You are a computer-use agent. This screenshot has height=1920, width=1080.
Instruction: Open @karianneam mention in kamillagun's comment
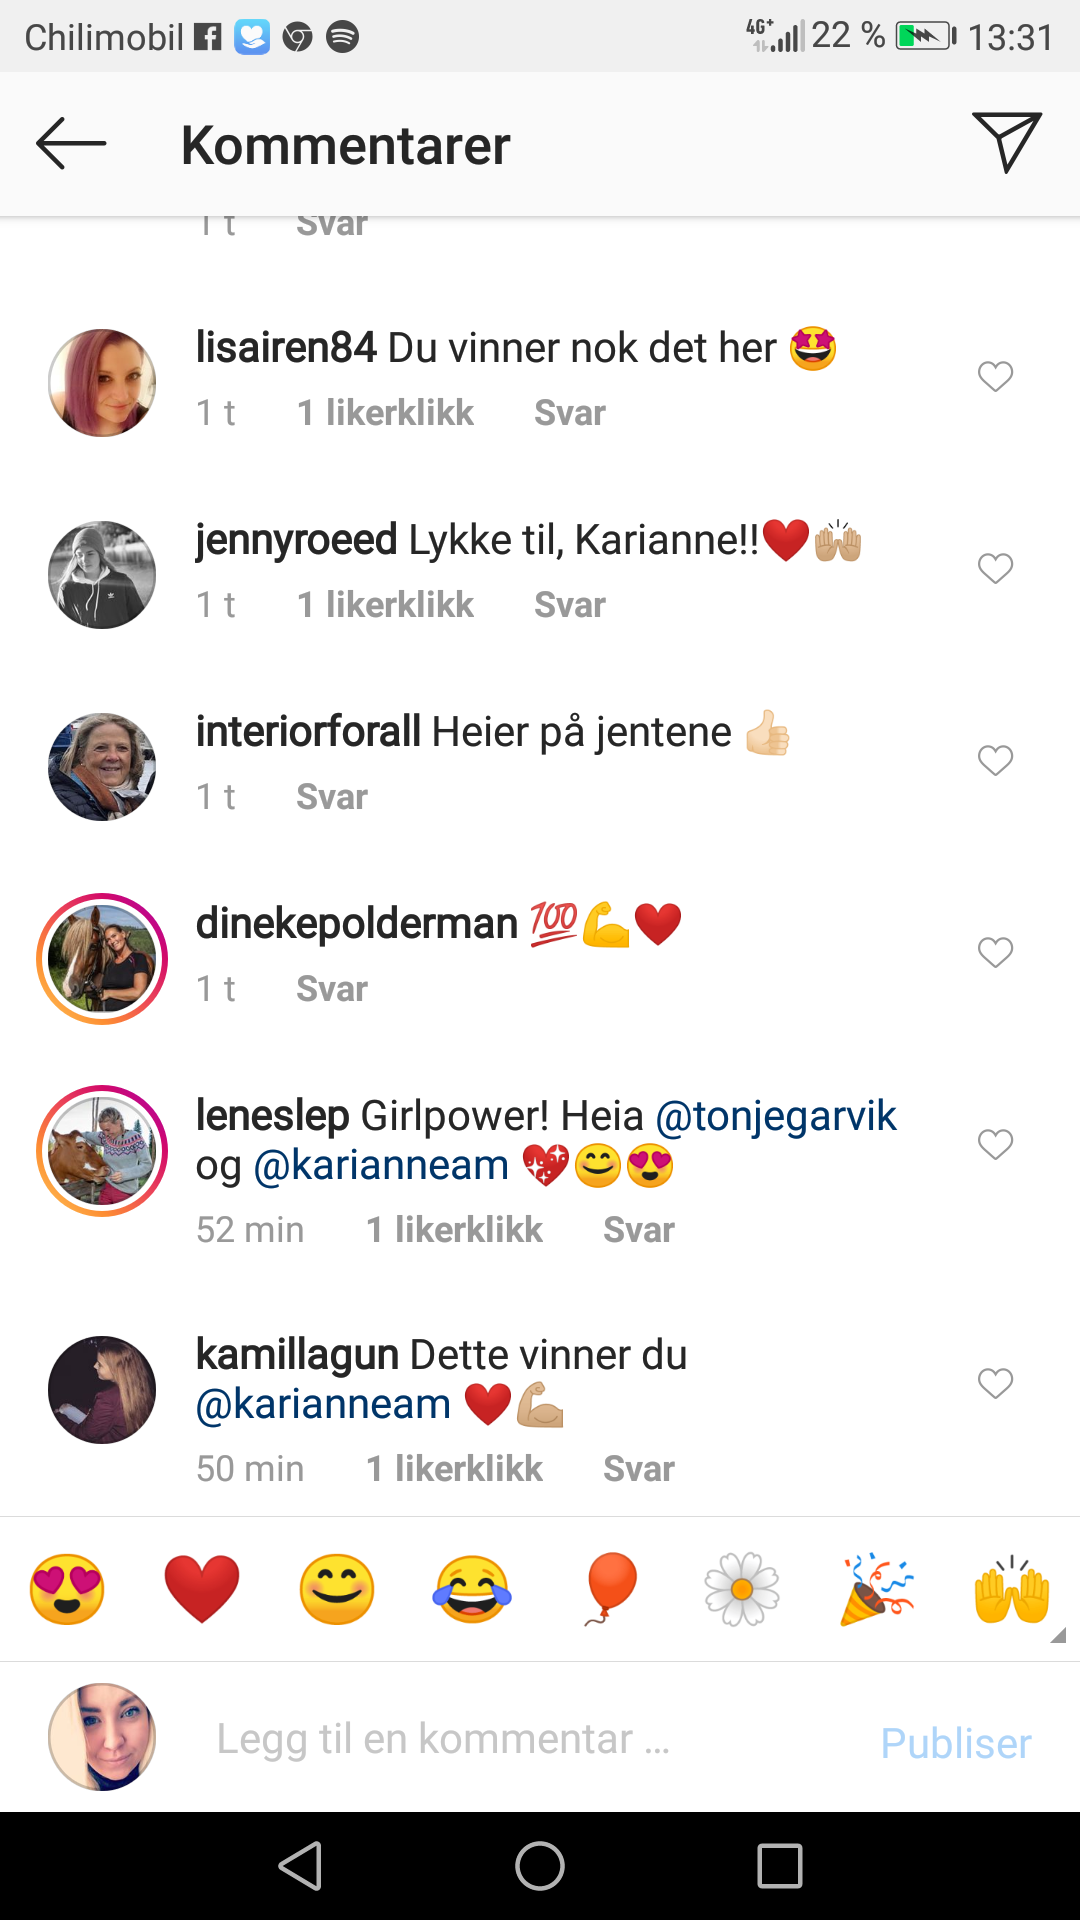(324, 1405)
